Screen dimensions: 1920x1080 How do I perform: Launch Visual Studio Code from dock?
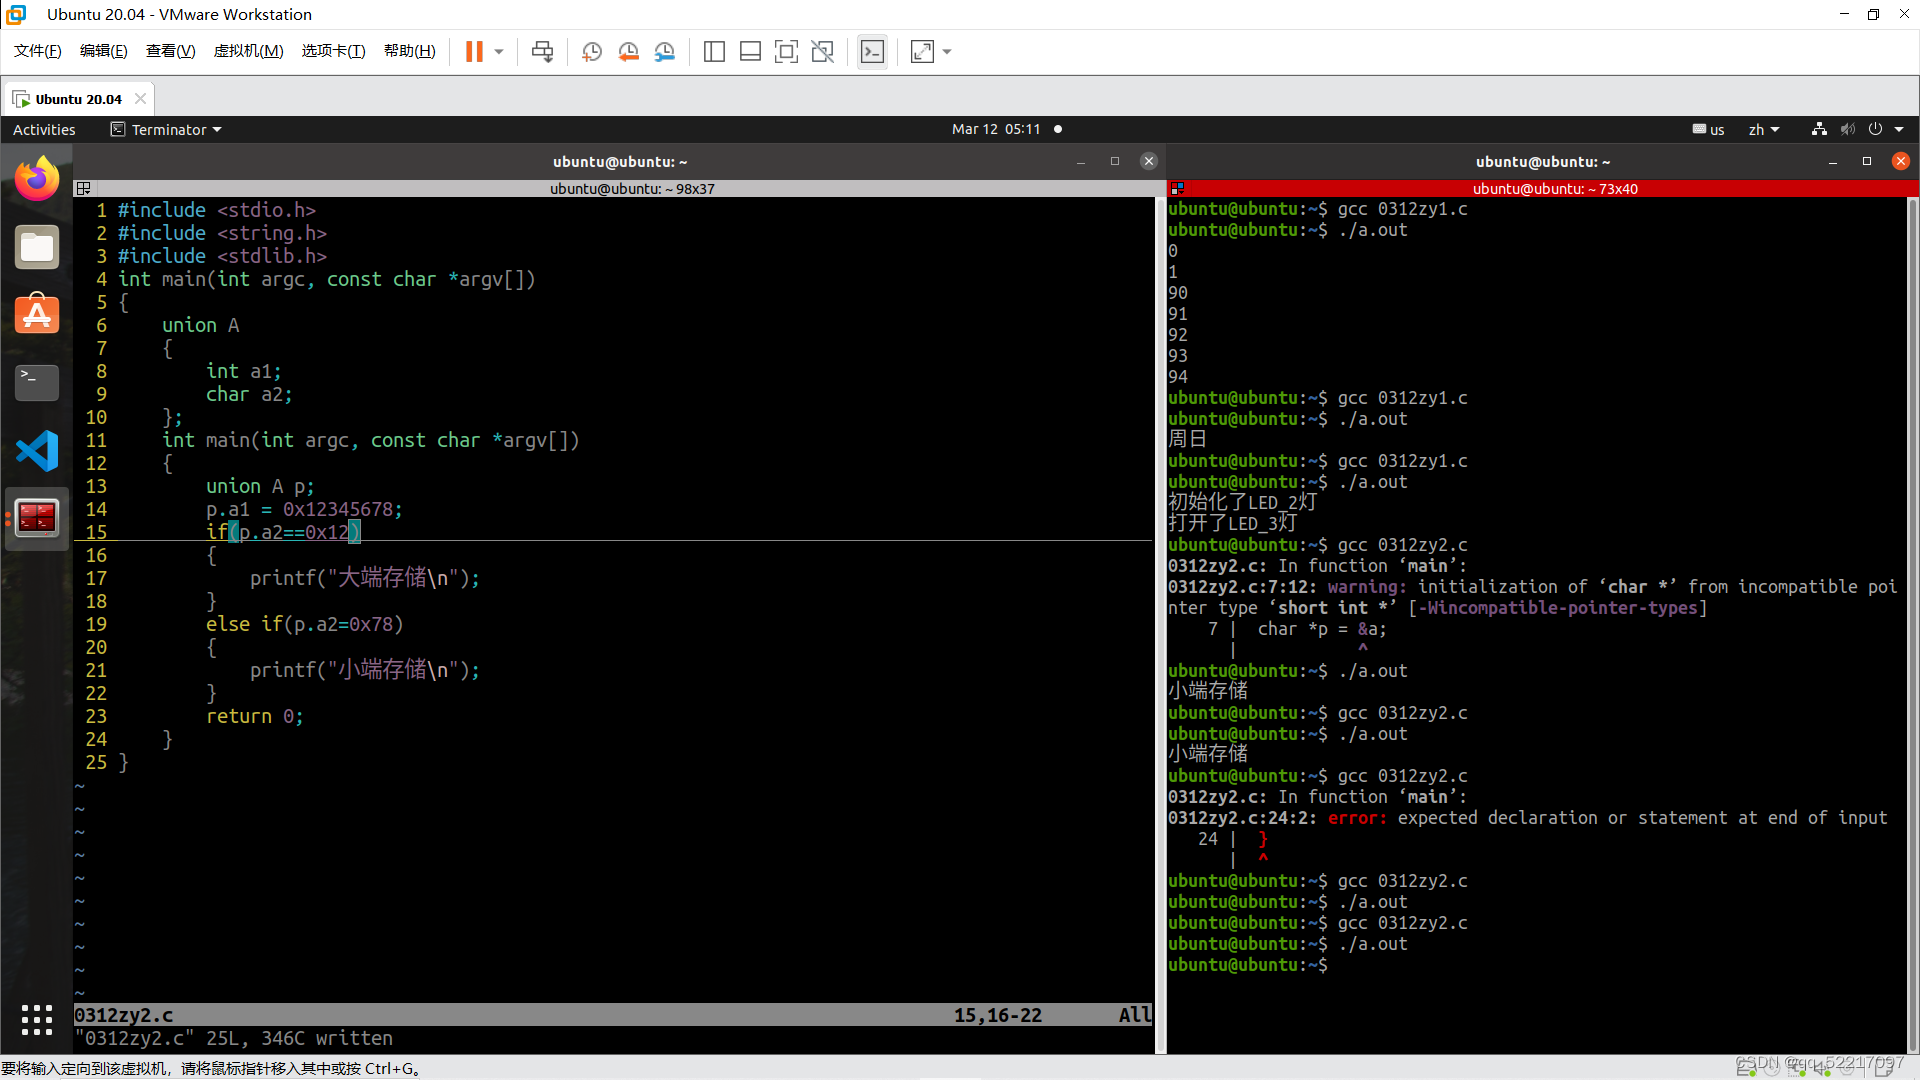pos(37,451)
